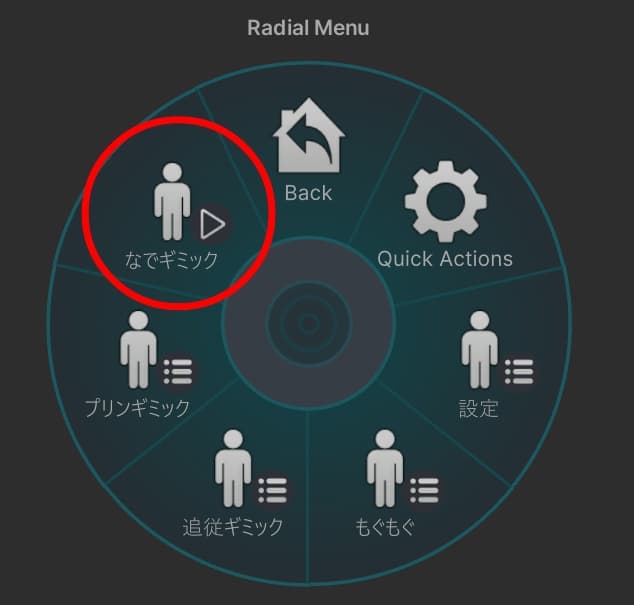Select the もぐもぐ menu label
The height and width of the screenshot is (605, 634).
[x=385, y=527]
